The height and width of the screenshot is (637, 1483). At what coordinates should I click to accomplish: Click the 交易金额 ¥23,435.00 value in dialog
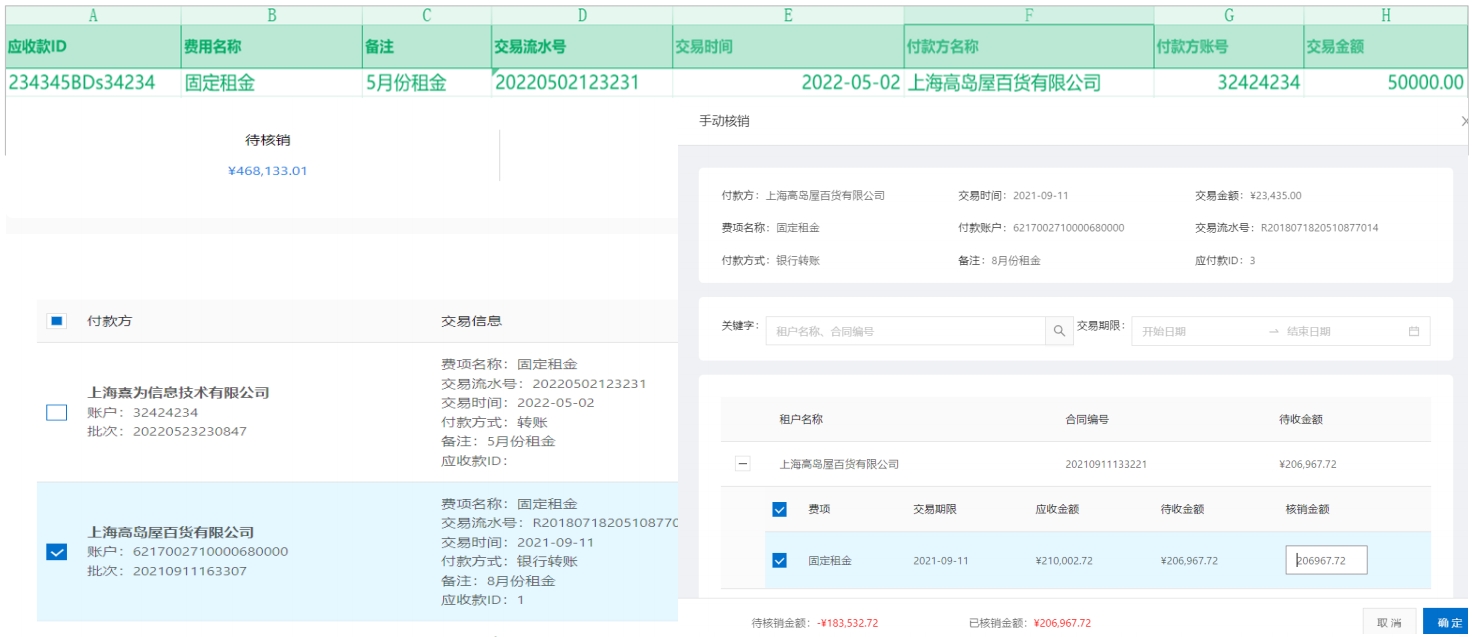click(1275, 196)
